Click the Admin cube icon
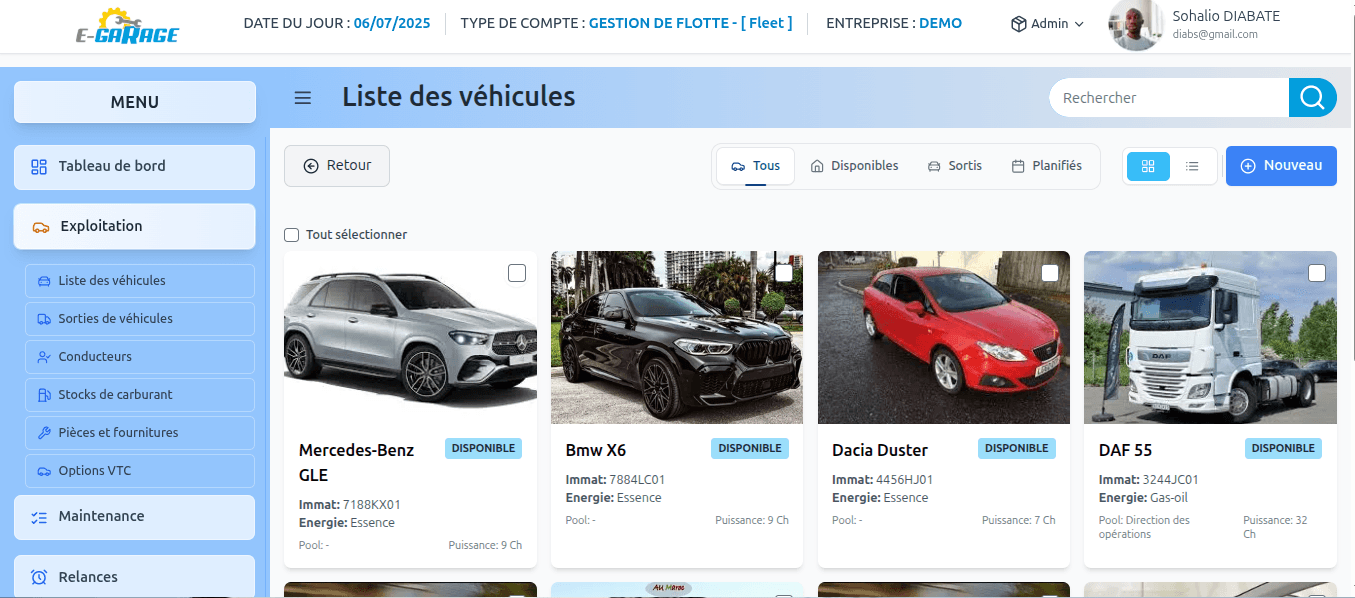This screenshot has width=1355, height=598. click(1018, 24)
